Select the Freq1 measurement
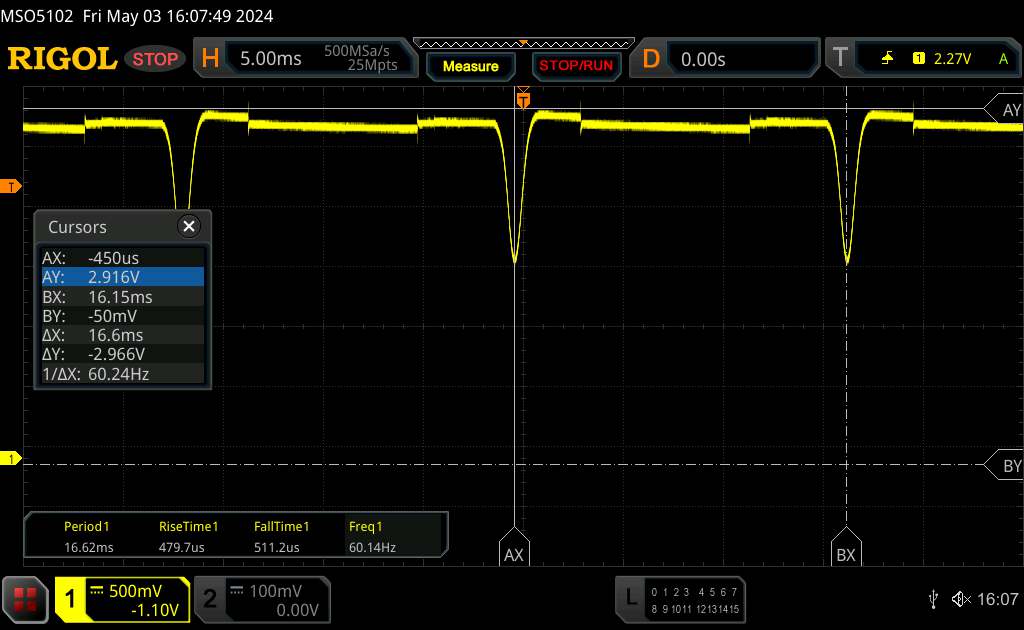This screenshot has width=1024, height=630. (x=372, y=536)
